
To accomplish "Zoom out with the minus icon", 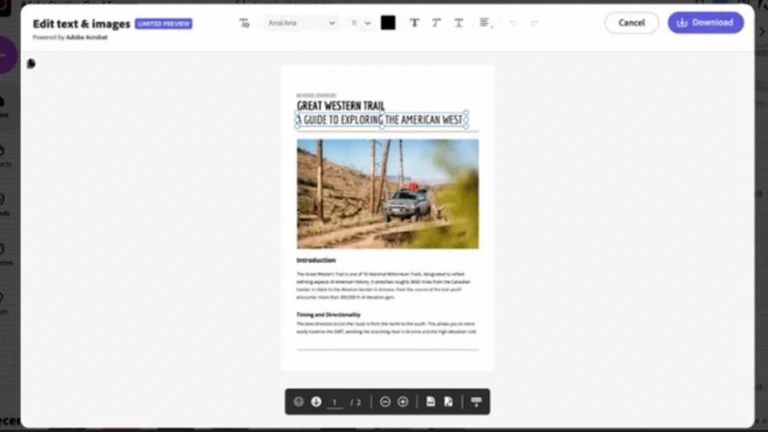I will 385,402.
